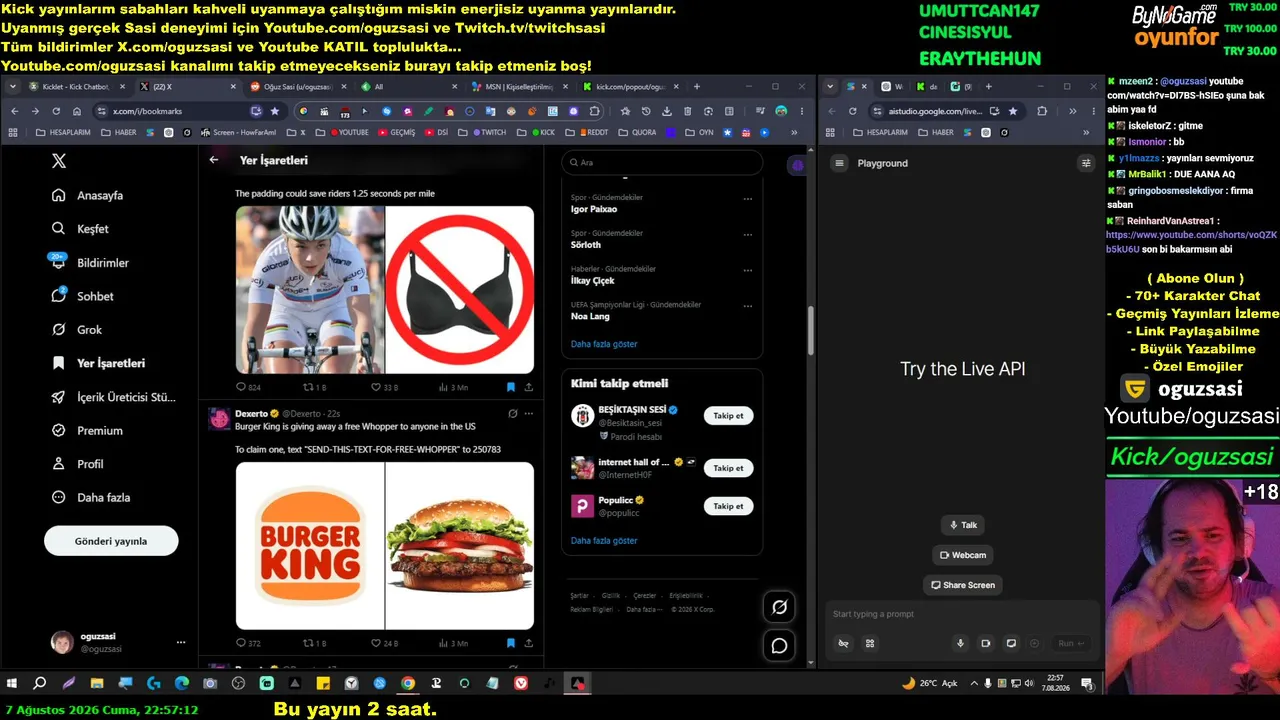Go back from Yer İşaretleri page
Image resolution: width=1280 pixels, height=720 pixels.
pyautogui.click(x=214, y=160)
